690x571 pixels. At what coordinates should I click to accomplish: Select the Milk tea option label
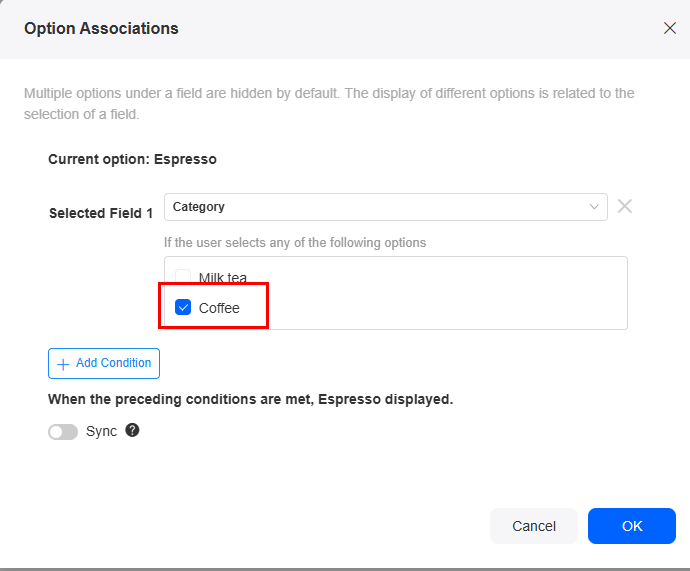coord(223,278)
